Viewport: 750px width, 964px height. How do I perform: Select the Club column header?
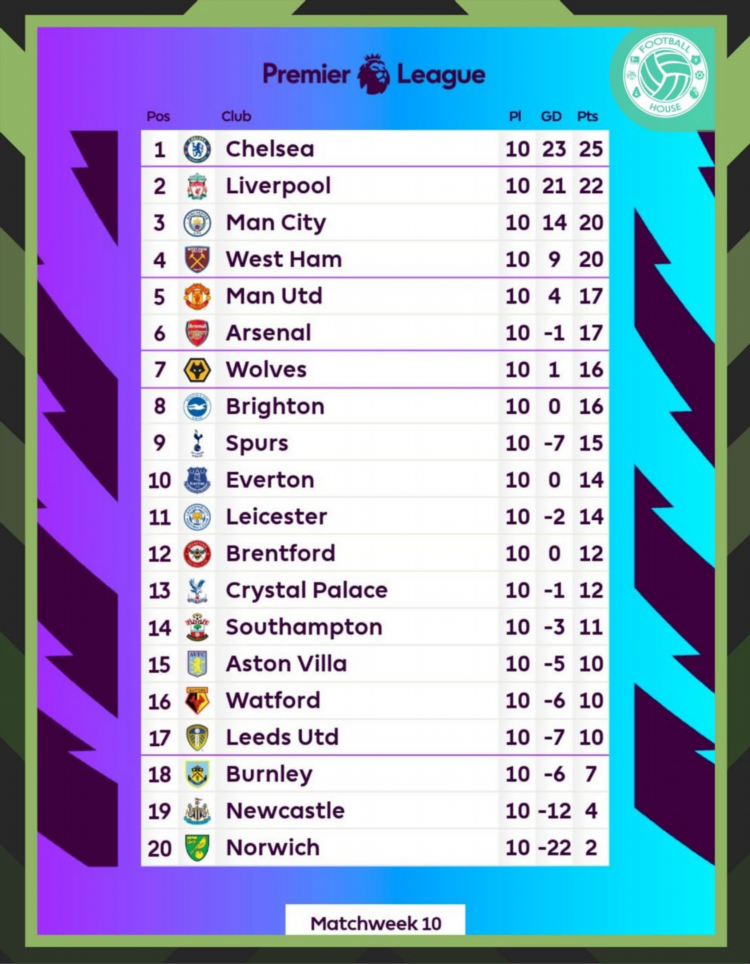237,116
